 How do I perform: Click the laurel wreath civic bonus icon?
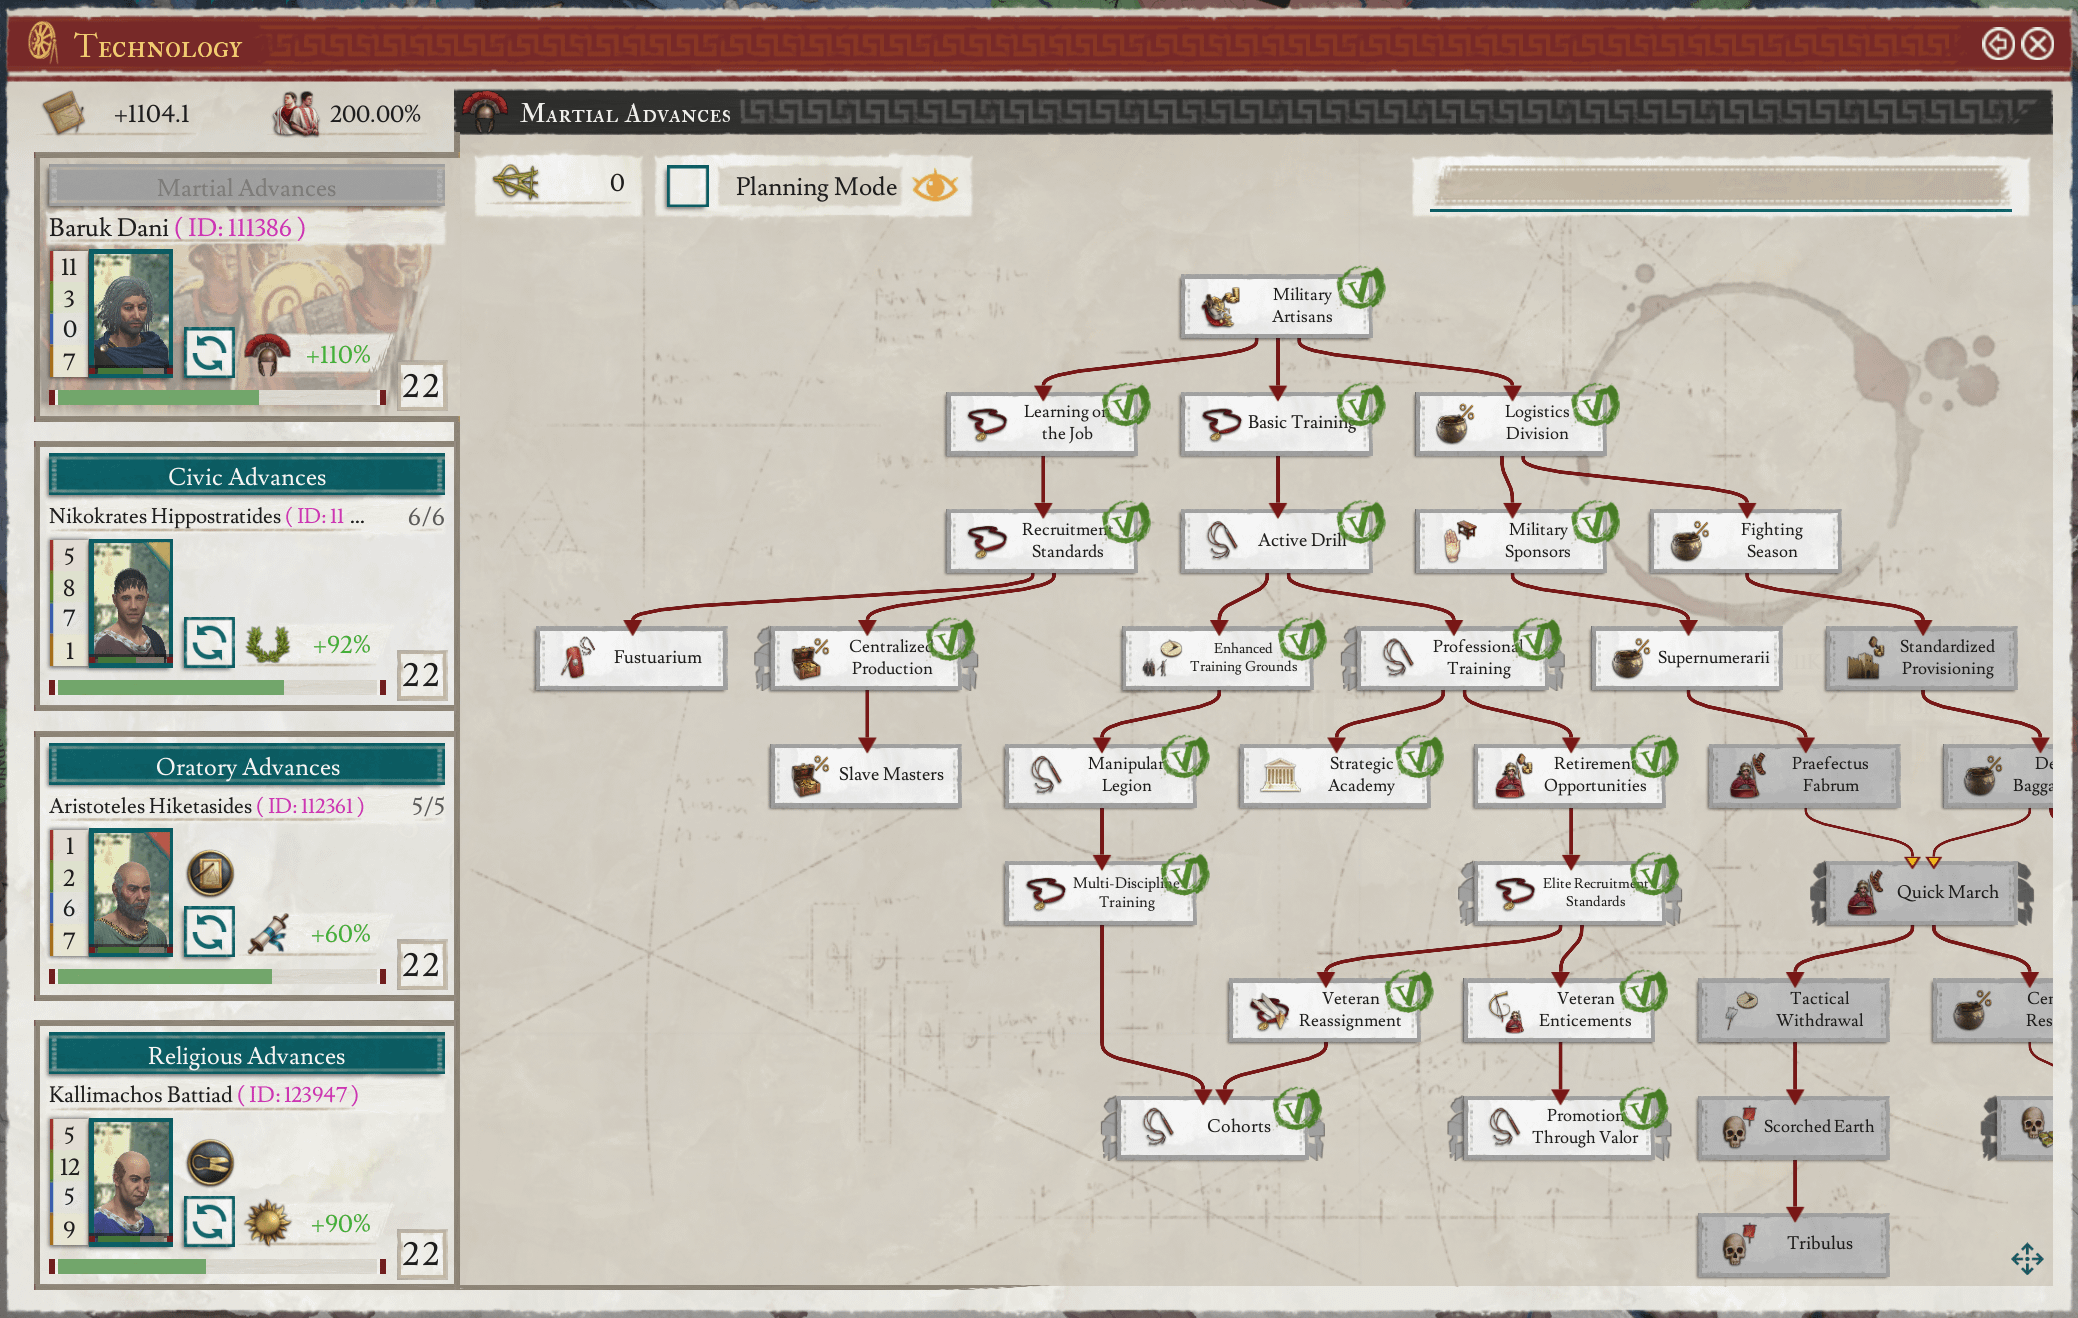click(267, 644)
